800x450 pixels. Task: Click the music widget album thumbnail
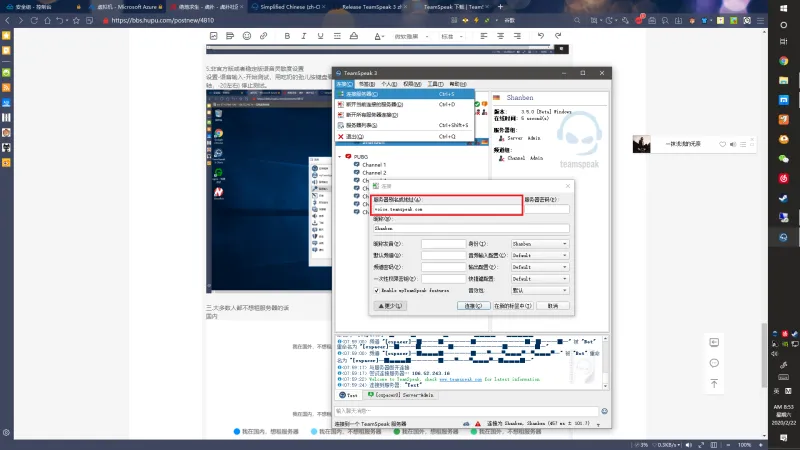[641, 144]
